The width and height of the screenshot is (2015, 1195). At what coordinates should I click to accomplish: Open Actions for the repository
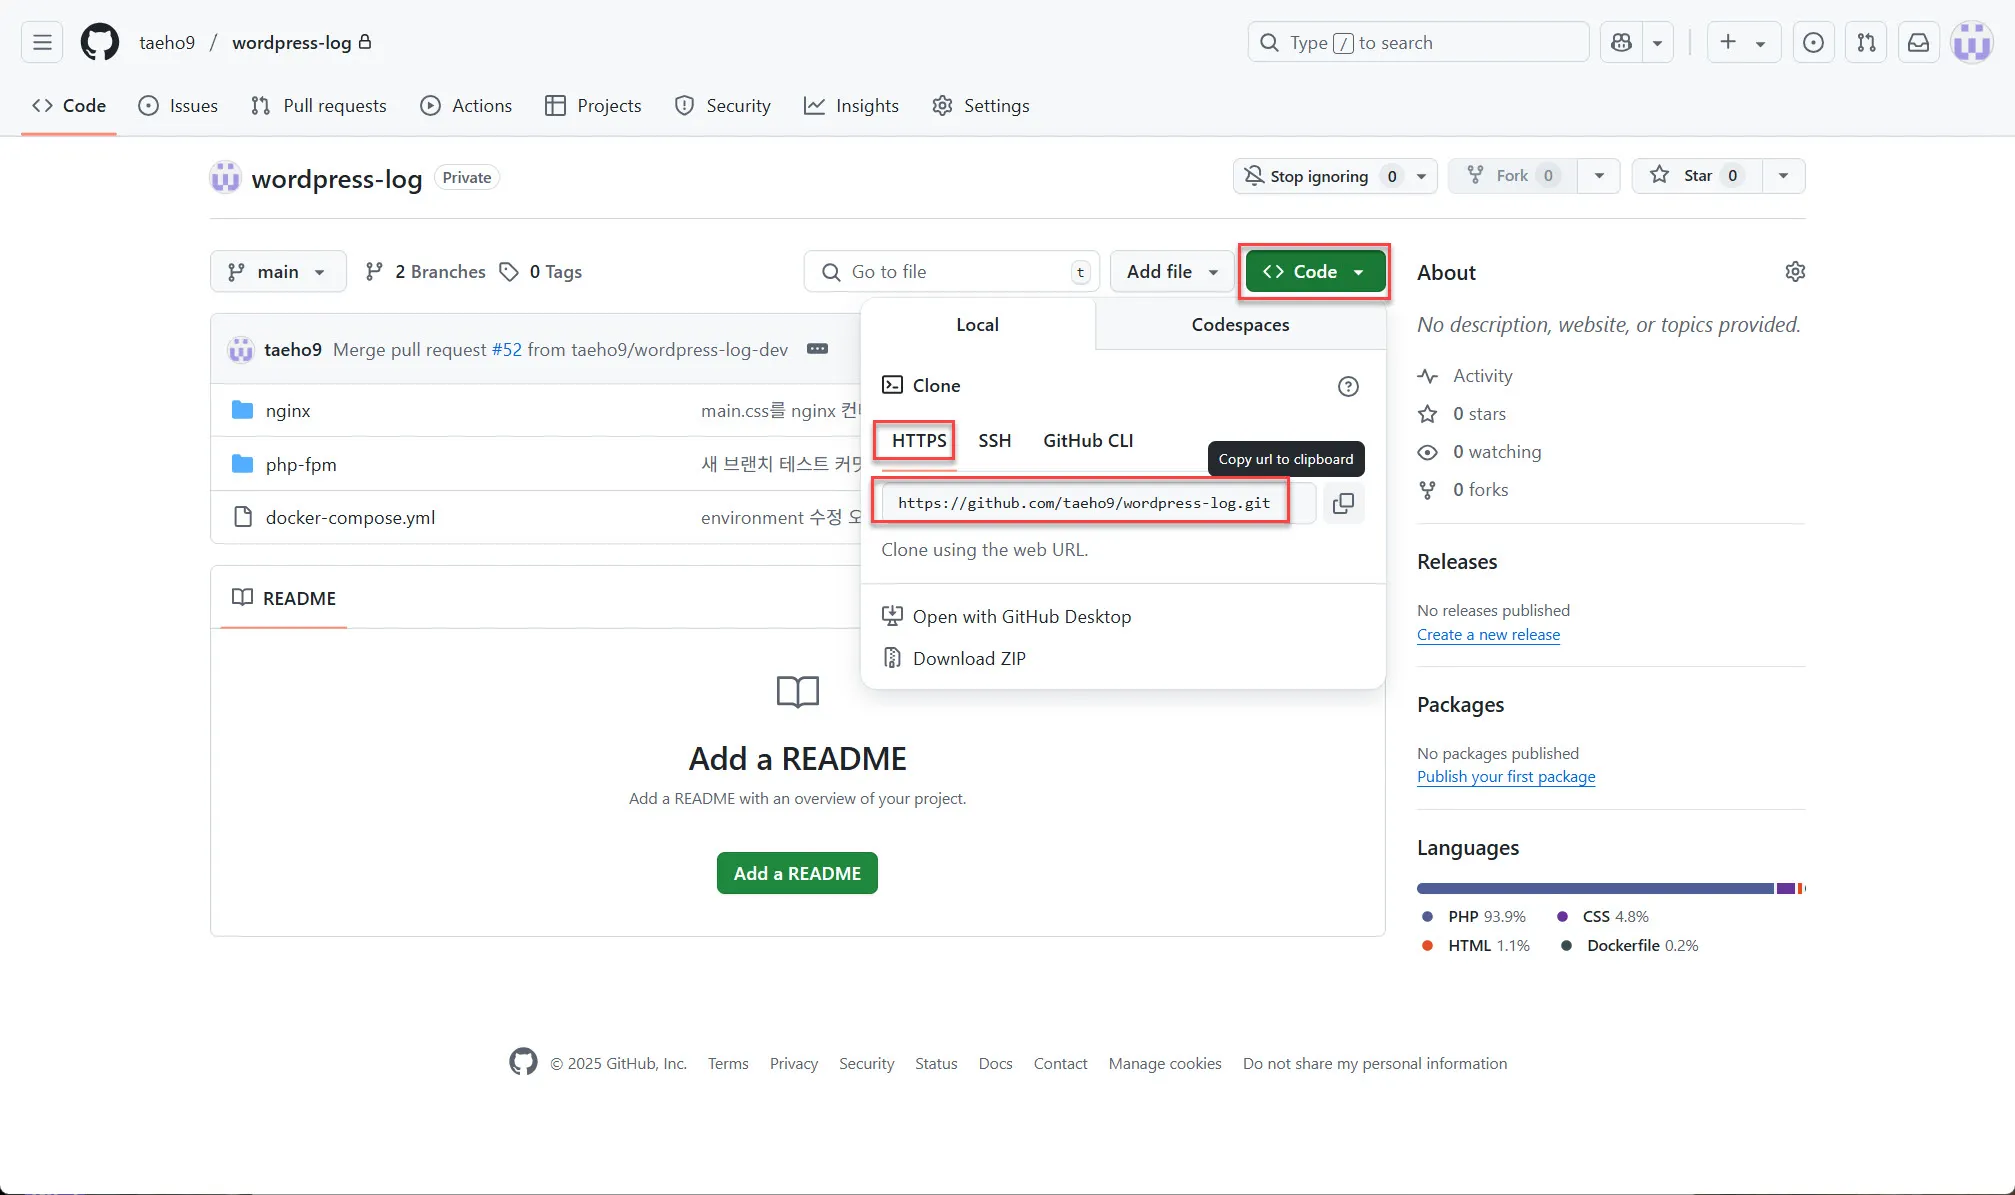466,105
